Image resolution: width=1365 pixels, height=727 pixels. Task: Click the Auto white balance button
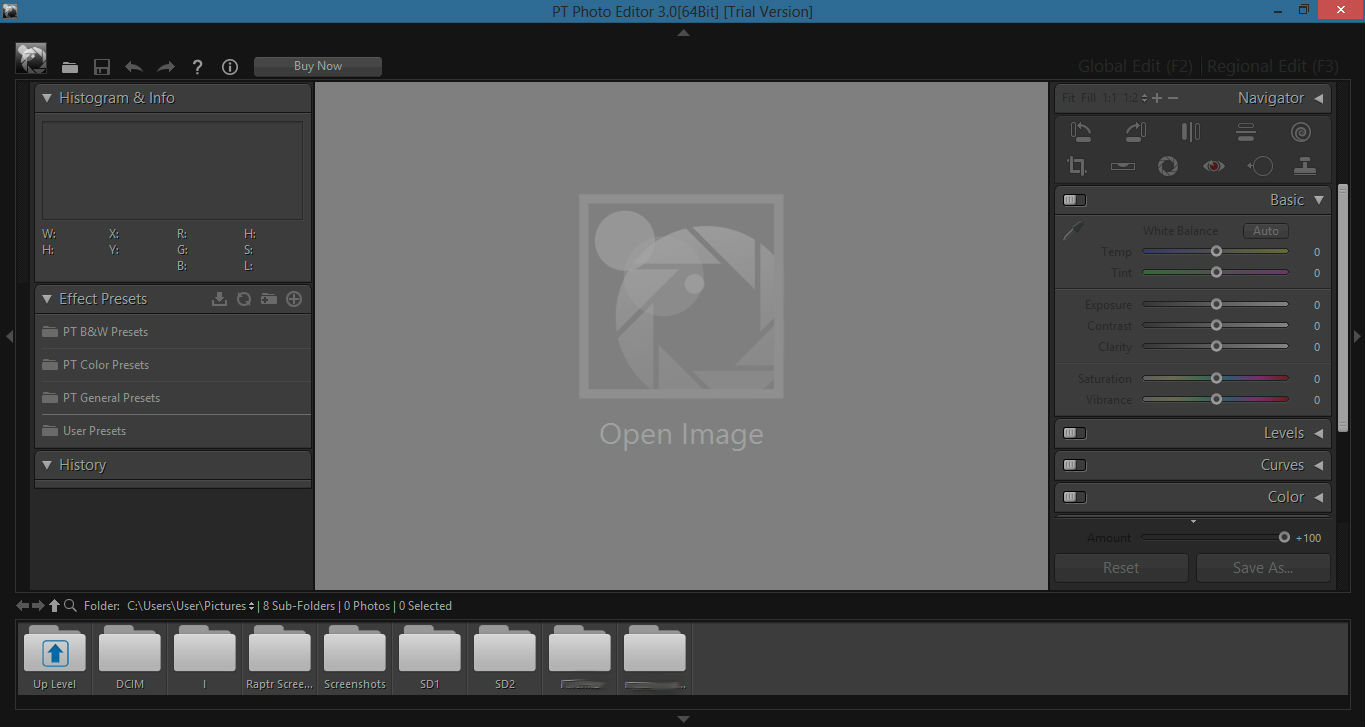tap(1265, 231)
